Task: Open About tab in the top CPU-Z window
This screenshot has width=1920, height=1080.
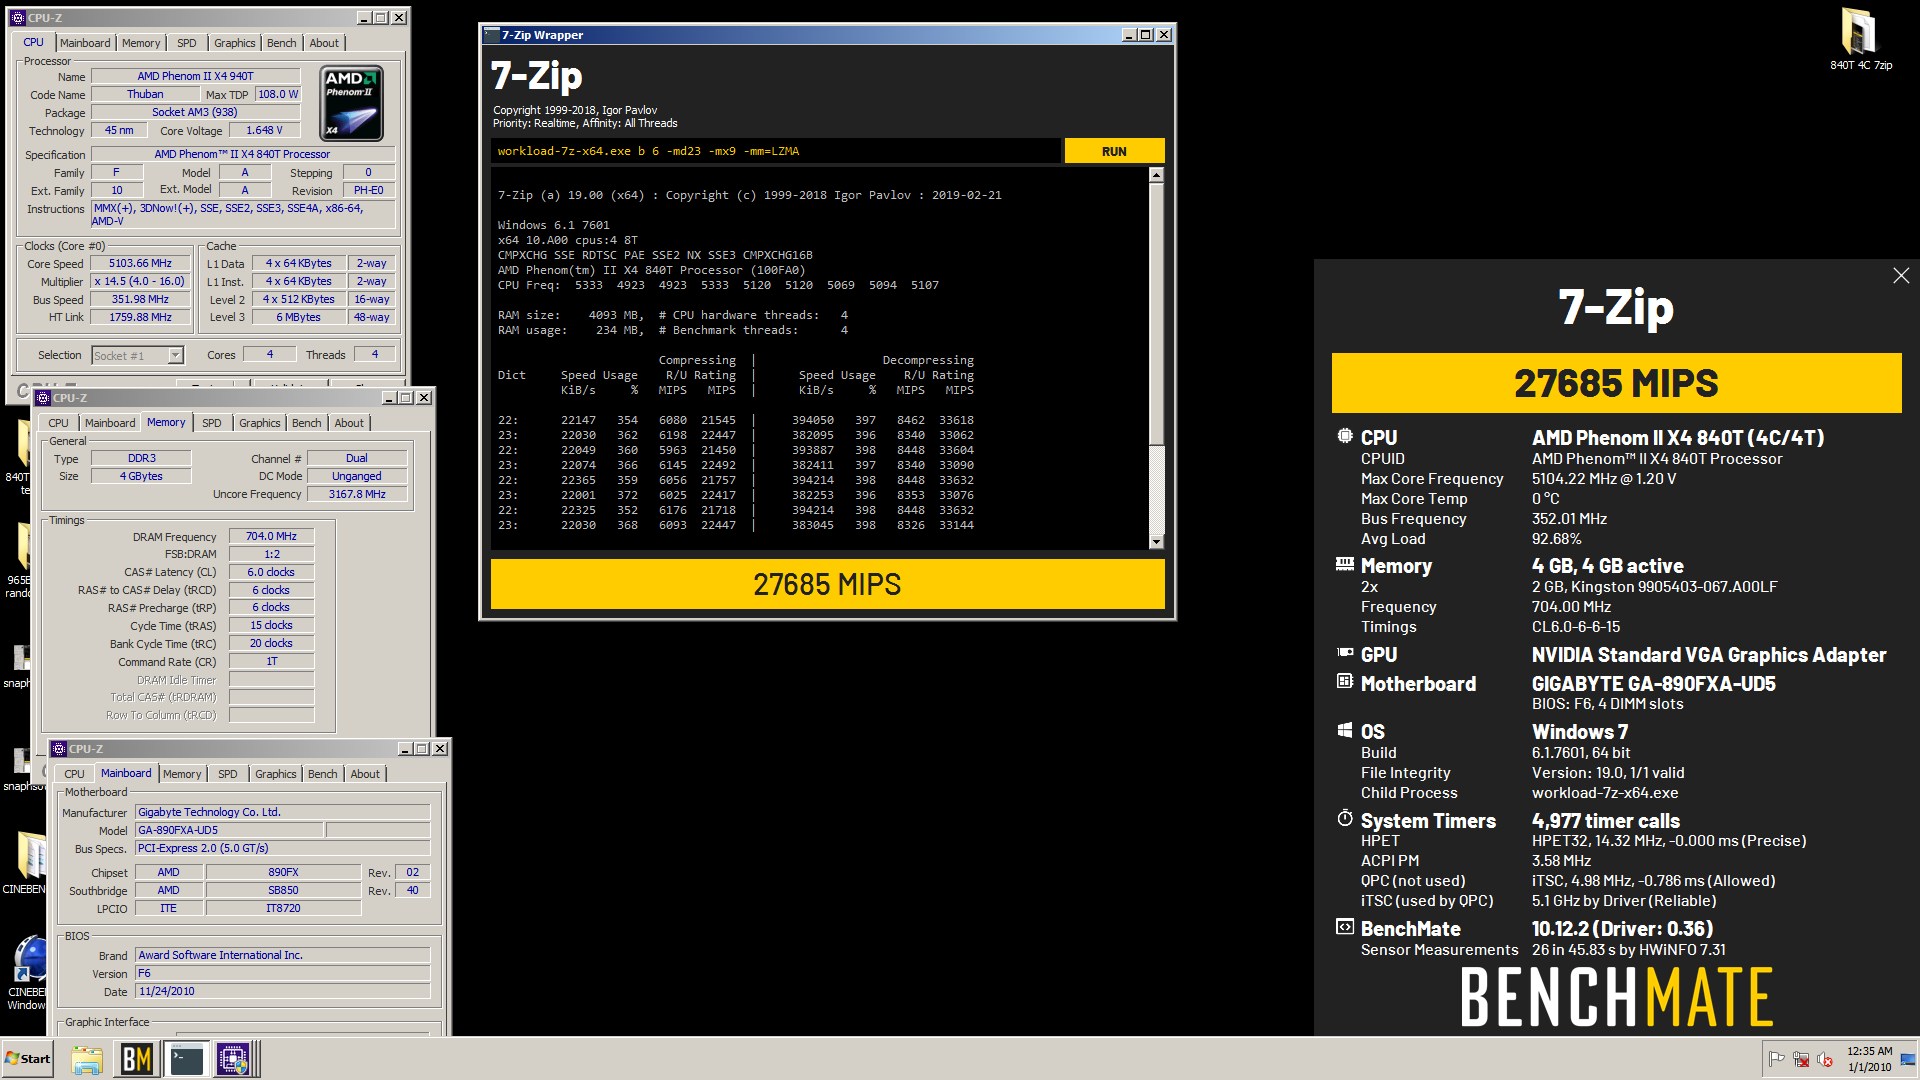Action: pos(324,43)
